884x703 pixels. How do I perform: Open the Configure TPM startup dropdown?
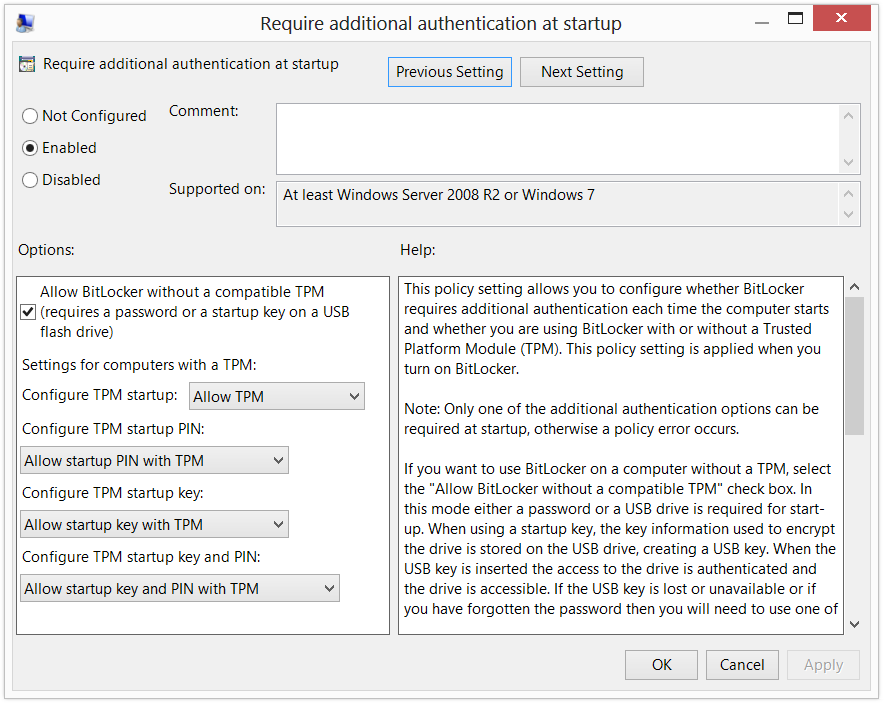point(277,396)
